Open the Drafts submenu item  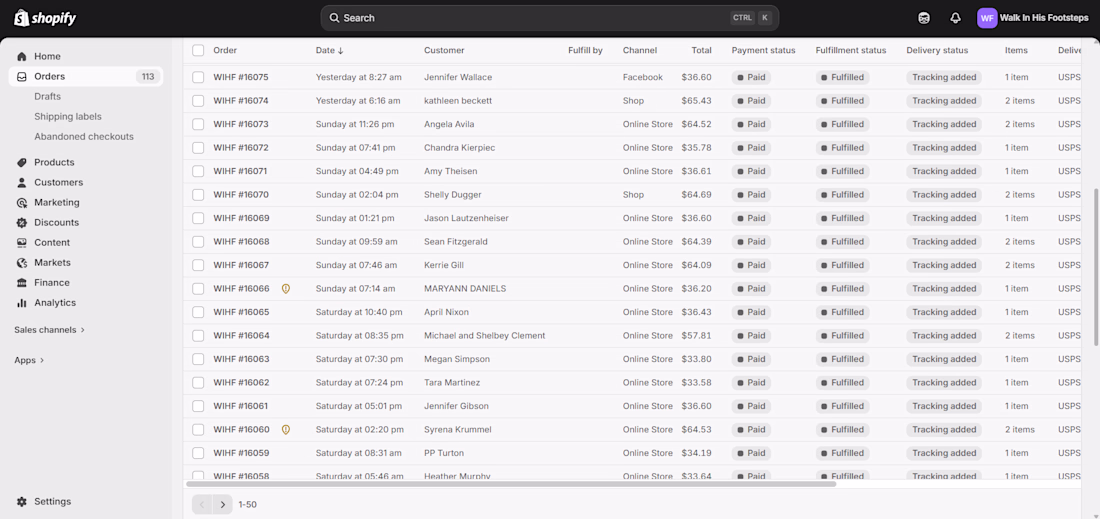coord(48,96)
